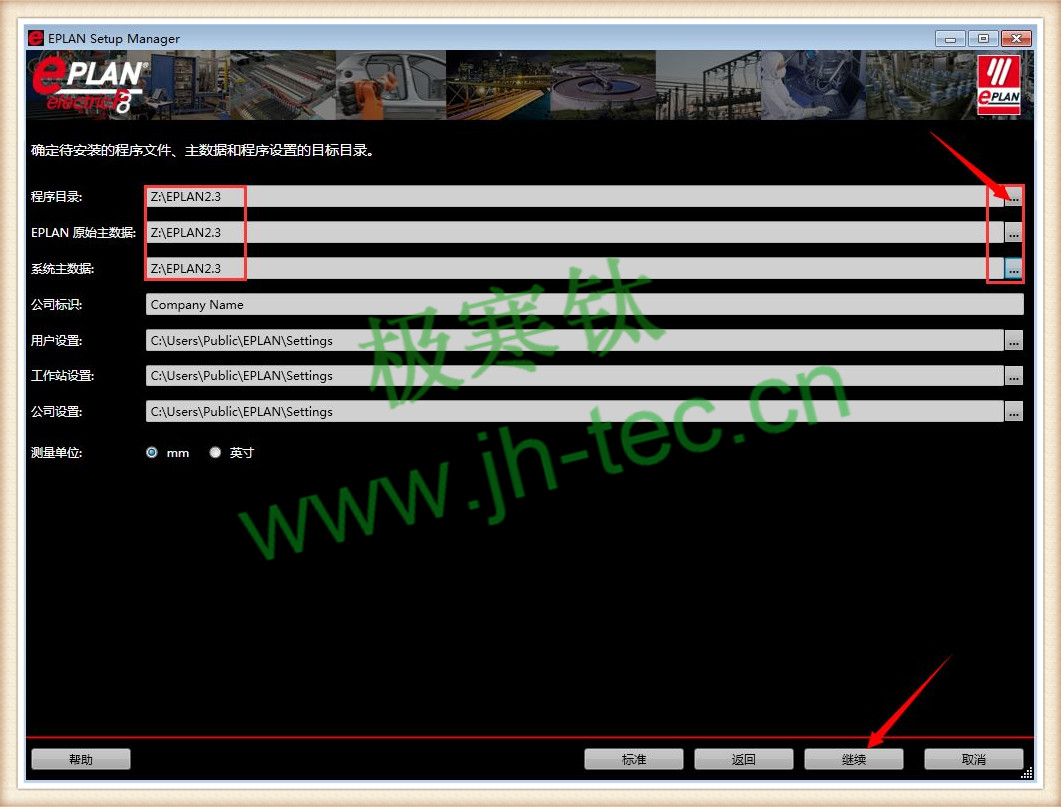Minimize the EPLAN Setup Manager window

click(950, 39)
